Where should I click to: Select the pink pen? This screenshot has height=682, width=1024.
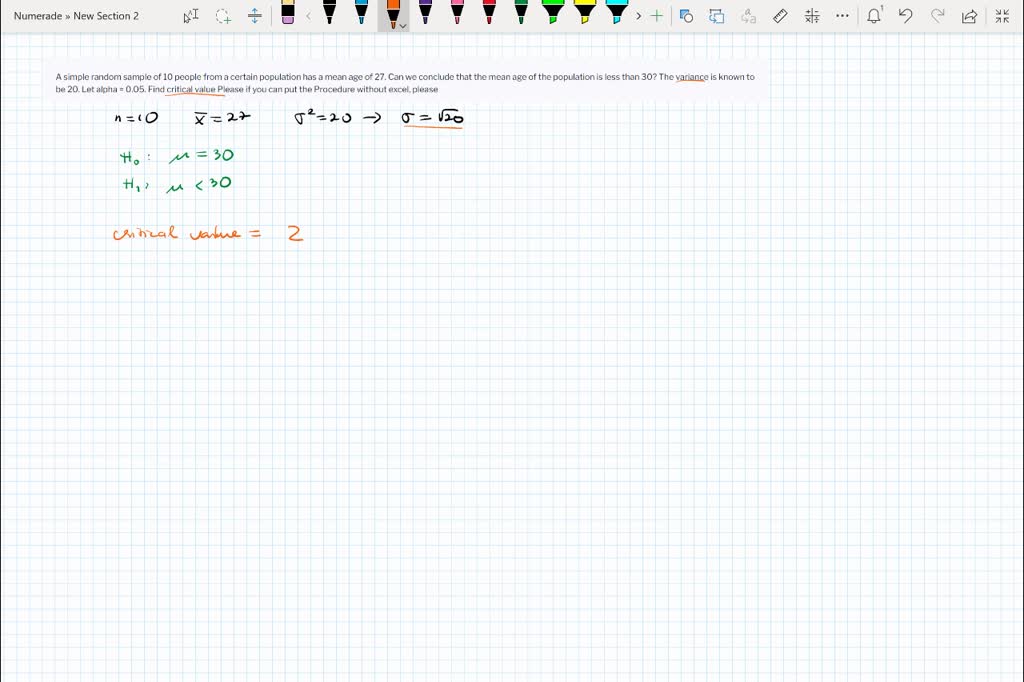(x=457, y=13)
